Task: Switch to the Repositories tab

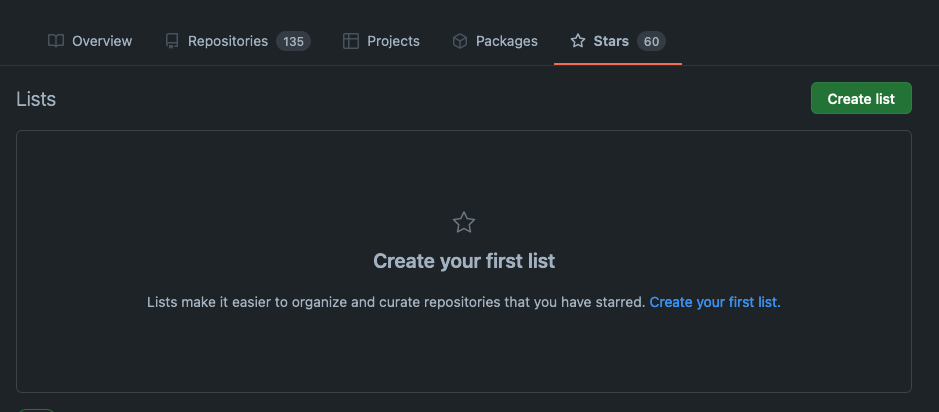Action: tap(228, 41)
